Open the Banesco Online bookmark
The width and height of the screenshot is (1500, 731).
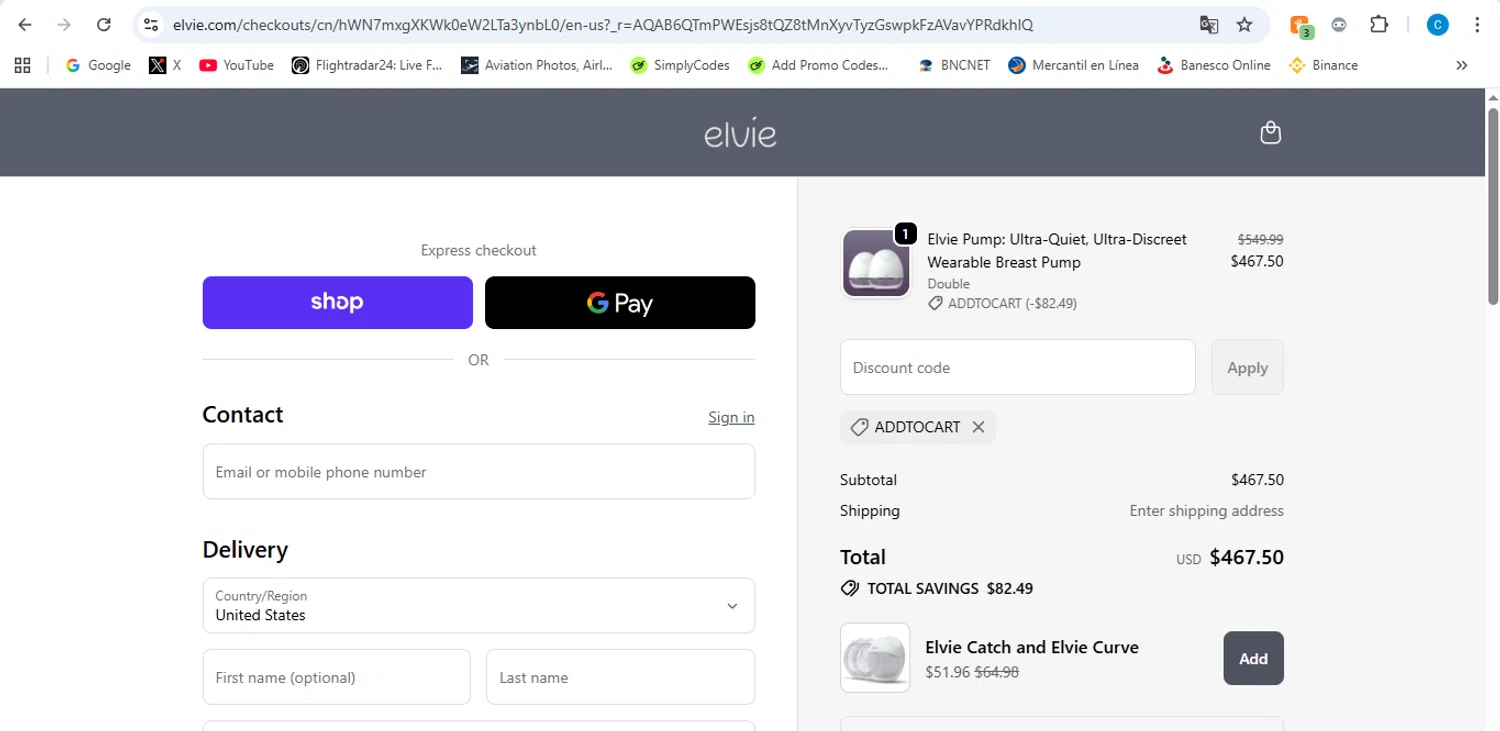click(x=1213, y=65)
